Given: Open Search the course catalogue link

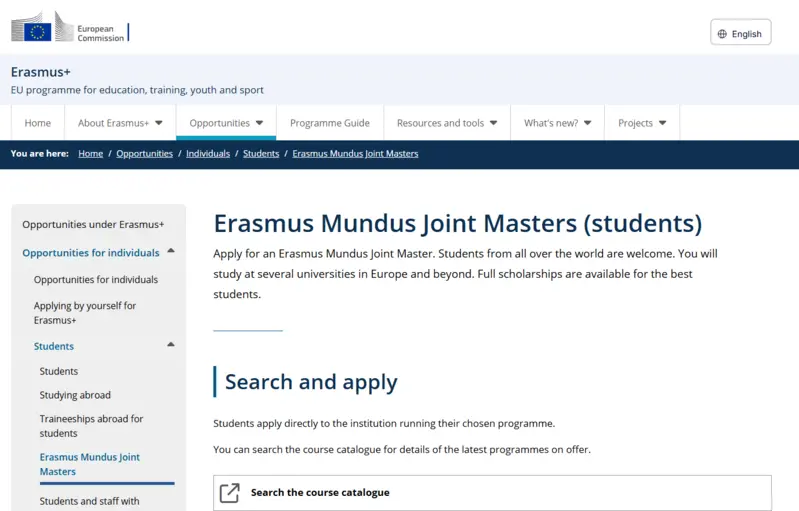Looking at the screenshot, I should pyautogui.click(x=492, y=493).
